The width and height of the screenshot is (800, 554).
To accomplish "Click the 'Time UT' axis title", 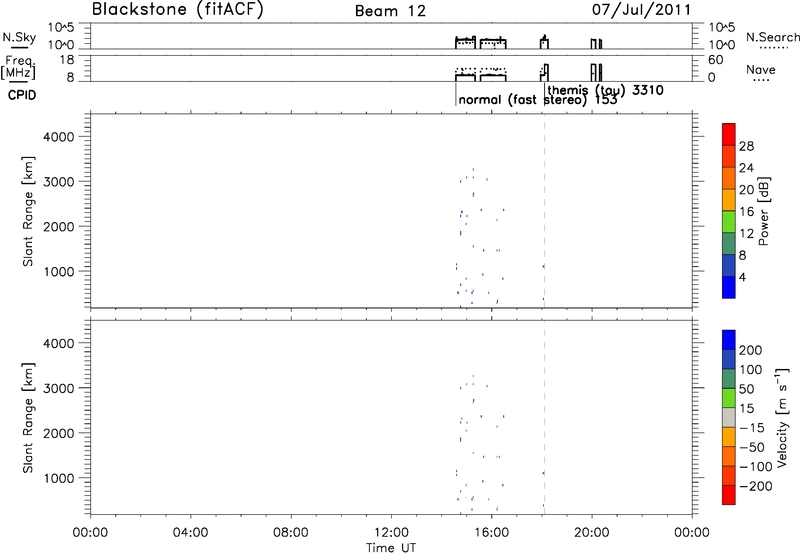I will pyautogui.click(x=391, y=548).
